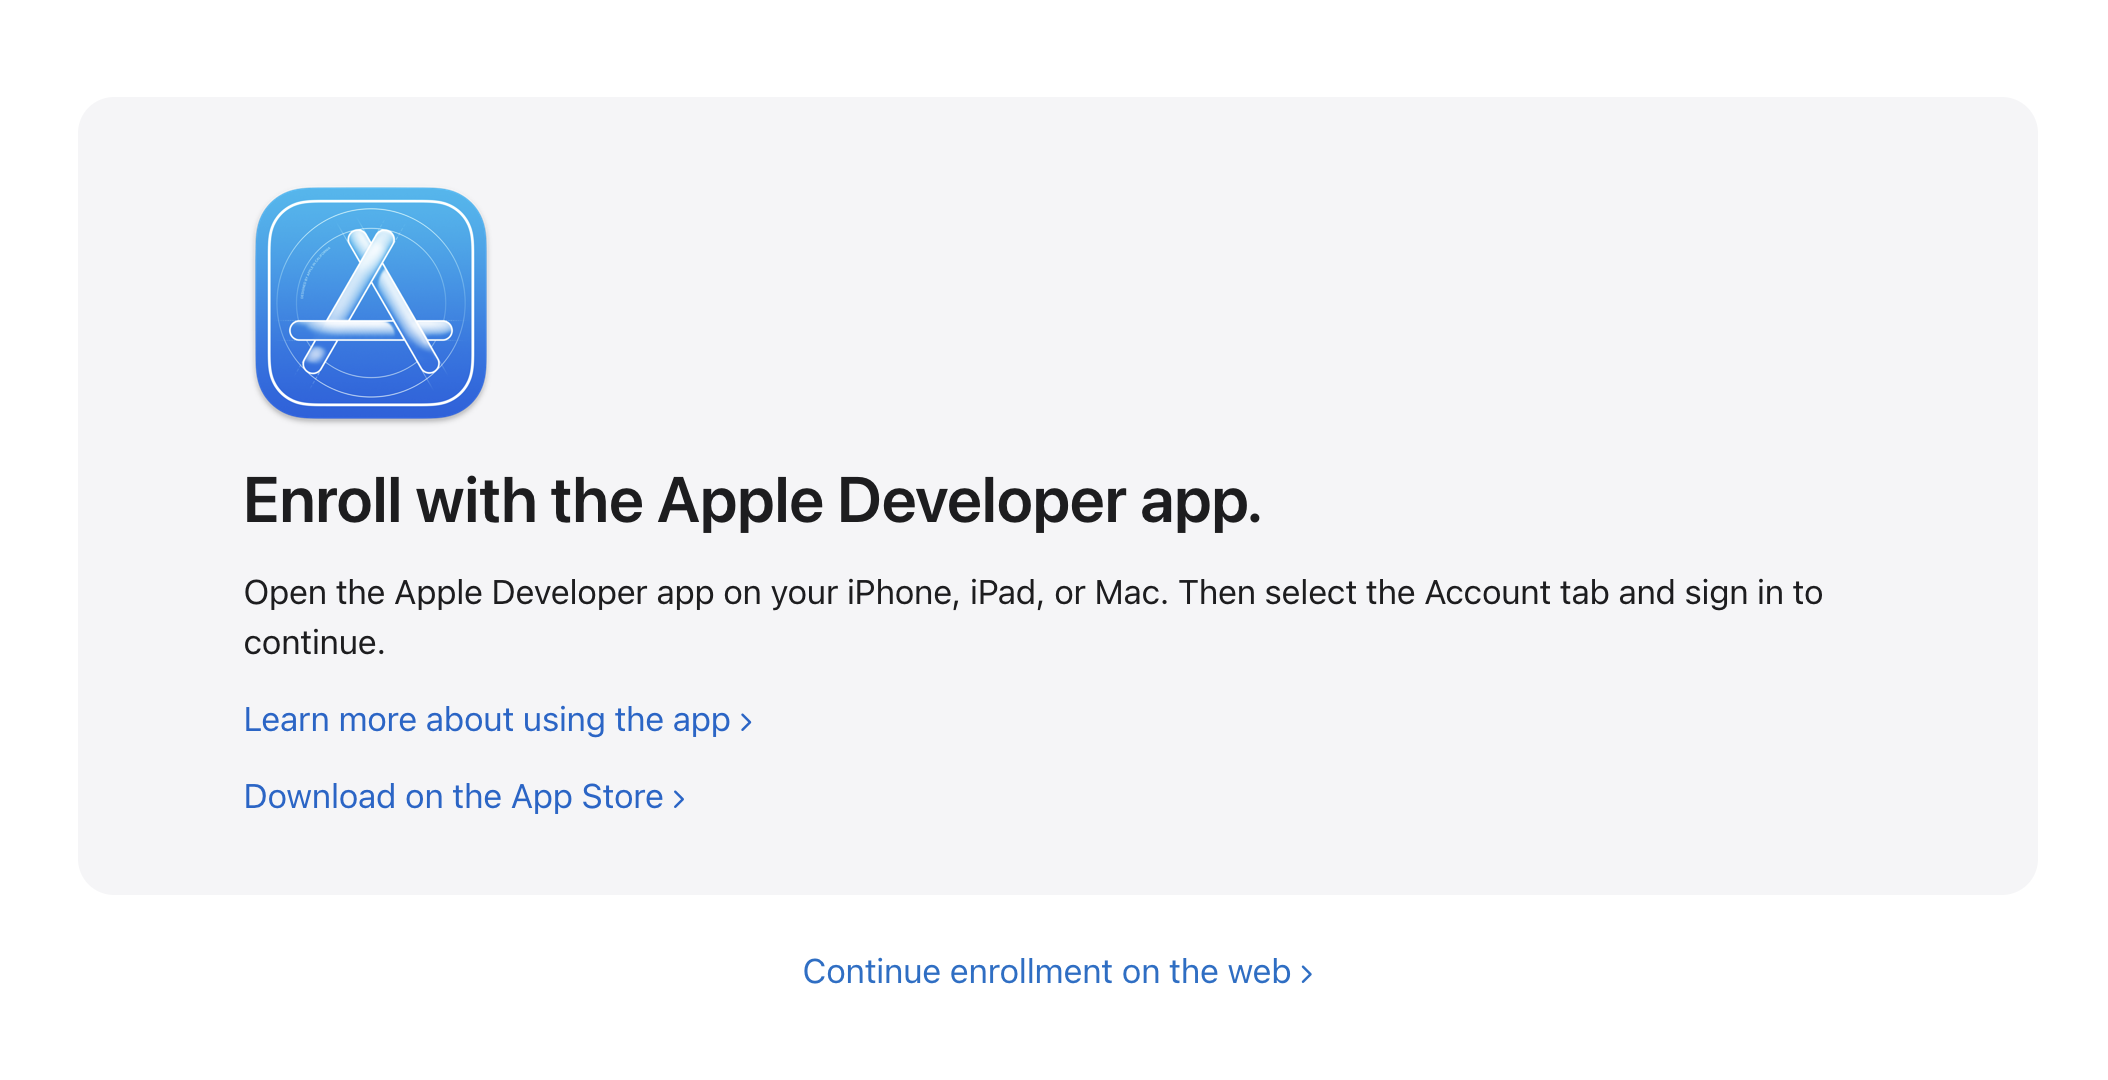This screenshot has width=2108, height=1080.
Task: Click the chevron after "Continue enrollment on the web"
Action: click(x=1307, y=972)
